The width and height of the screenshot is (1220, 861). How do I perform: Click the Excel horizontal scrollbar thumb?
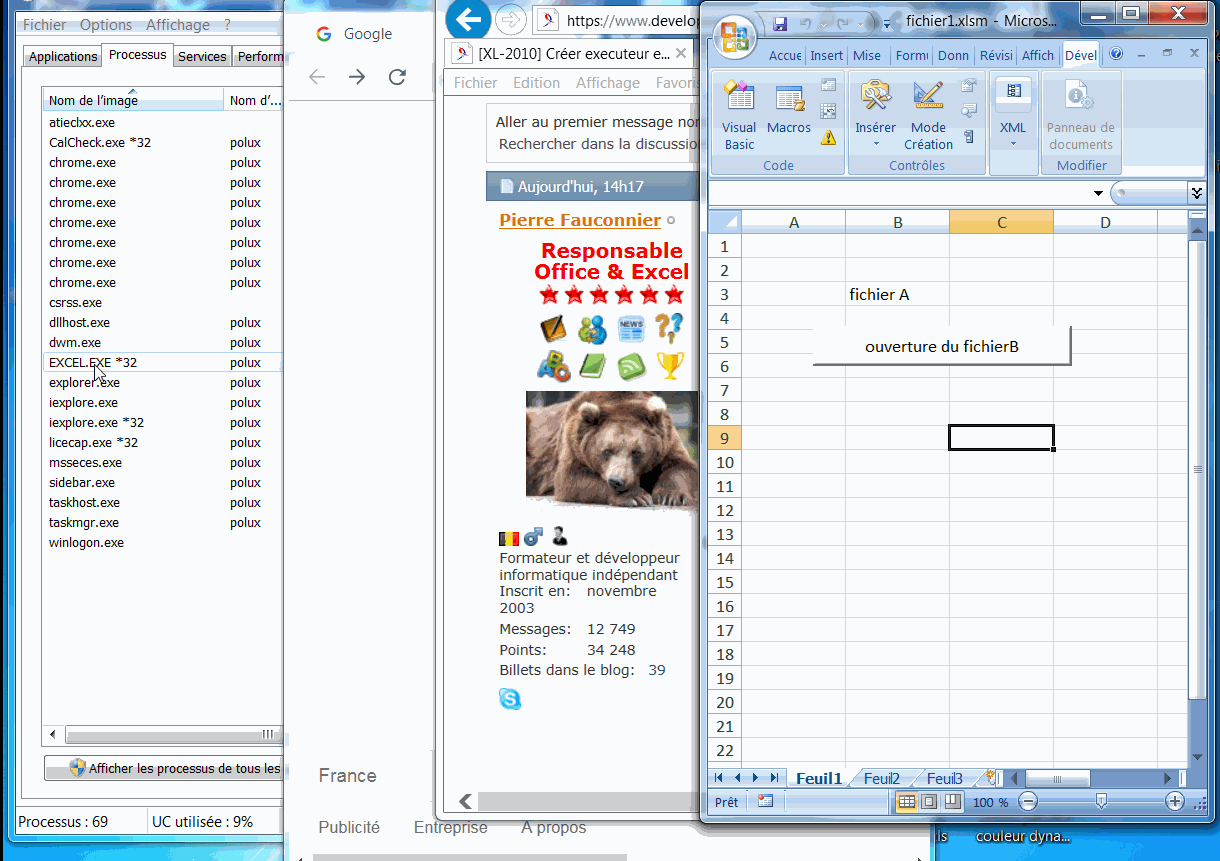tap(1058, 778)
